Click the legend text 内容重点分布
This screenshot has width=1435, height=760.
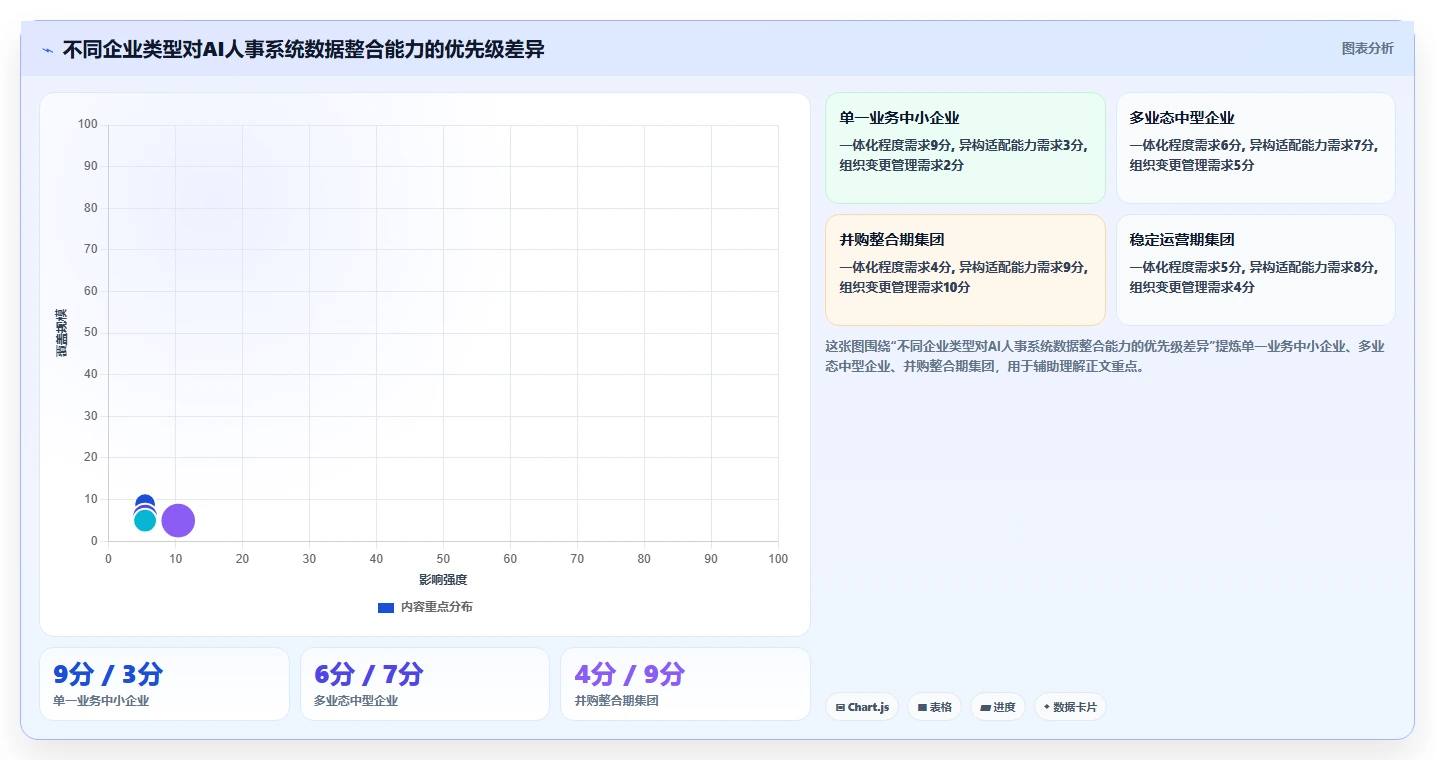pyautogui.click(x=437, y=607)
